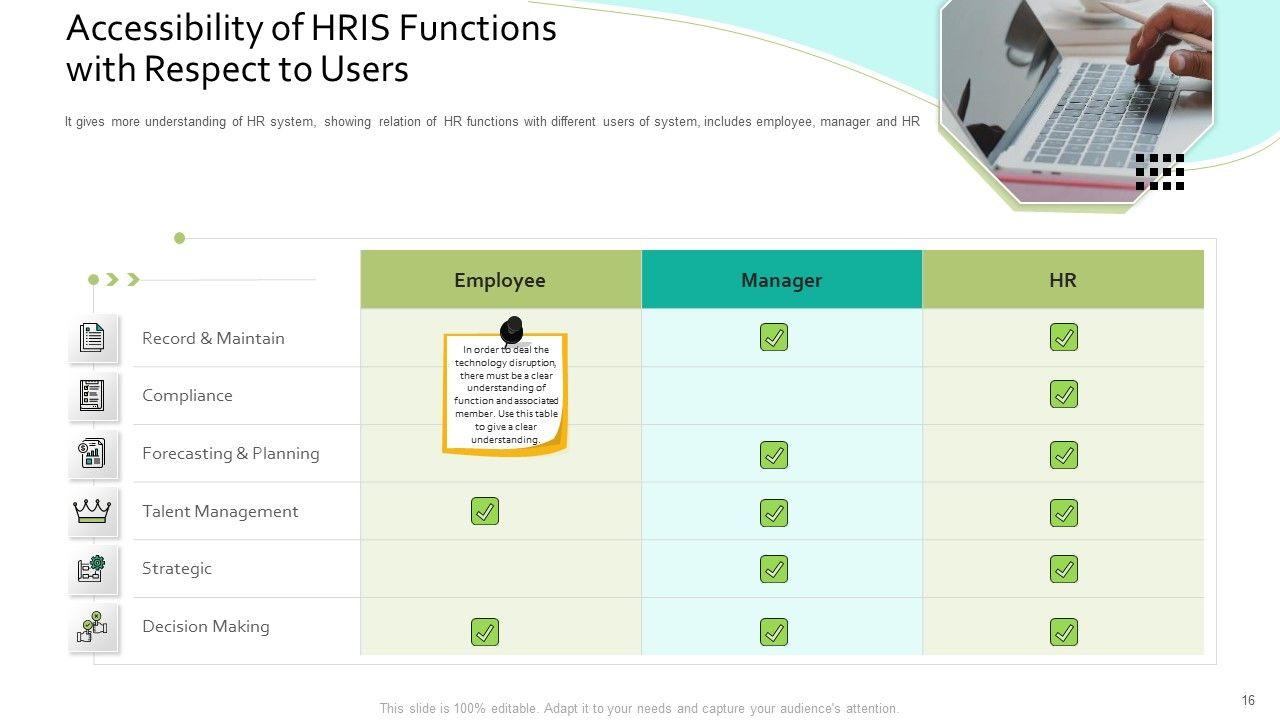The width and height of the screenshot is (1280, 720).
Task: Select the laptop photo in the corner
Action: [x=1077, y=100]
